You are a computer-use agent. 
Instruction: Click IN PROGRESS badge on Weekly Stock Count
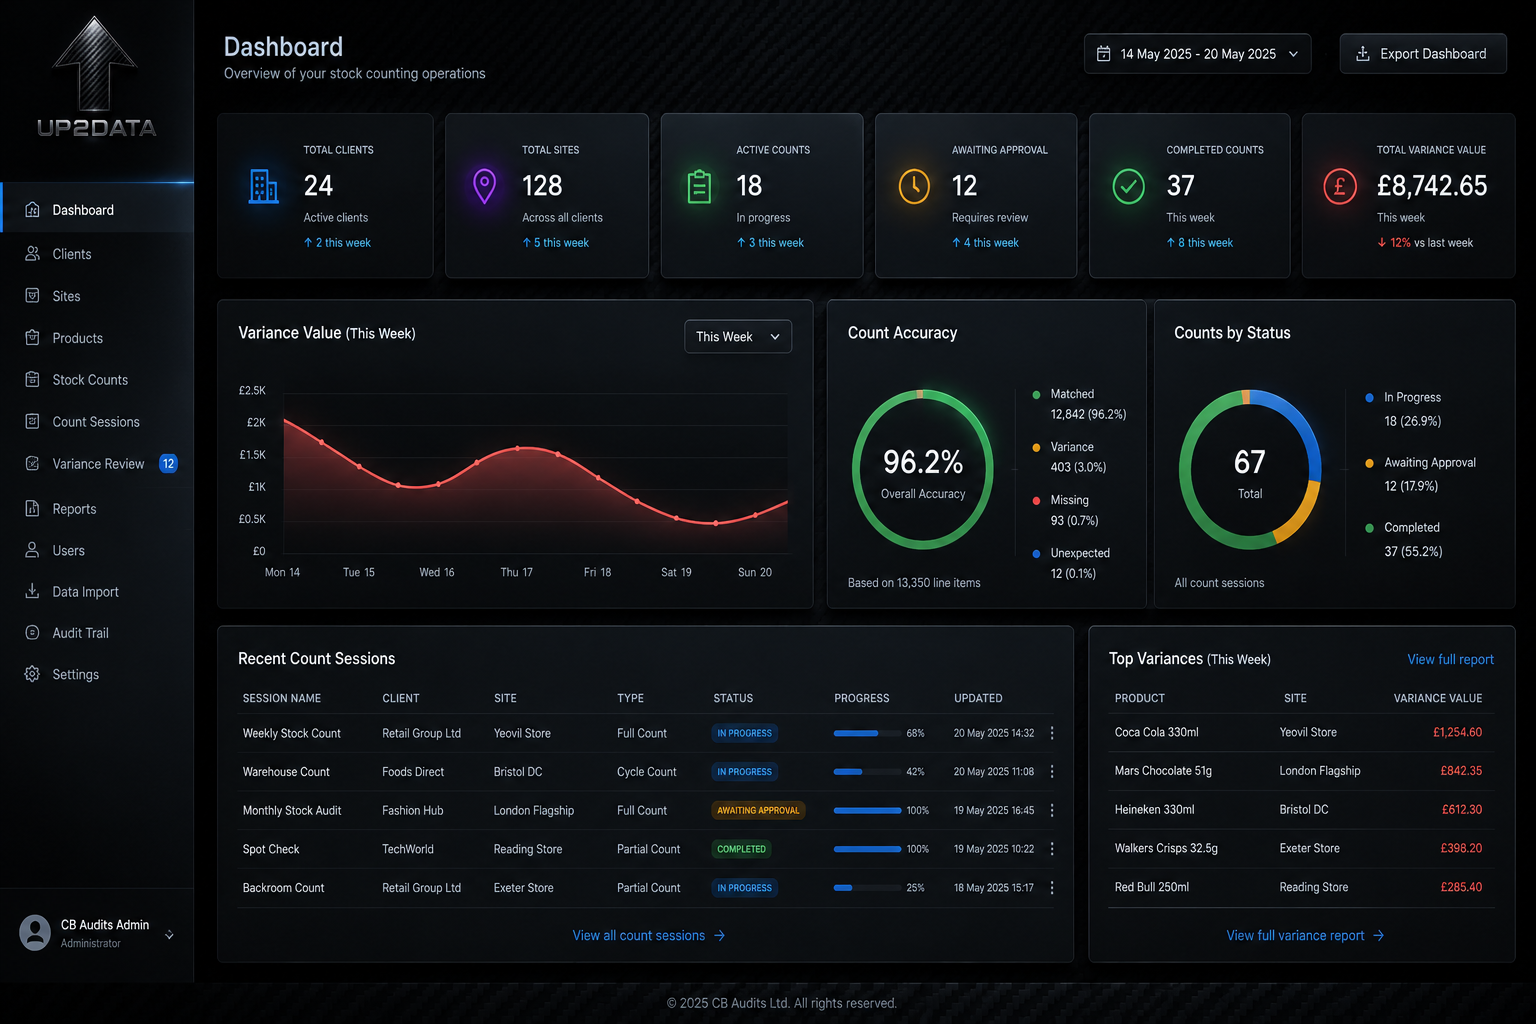coord(745,733)
